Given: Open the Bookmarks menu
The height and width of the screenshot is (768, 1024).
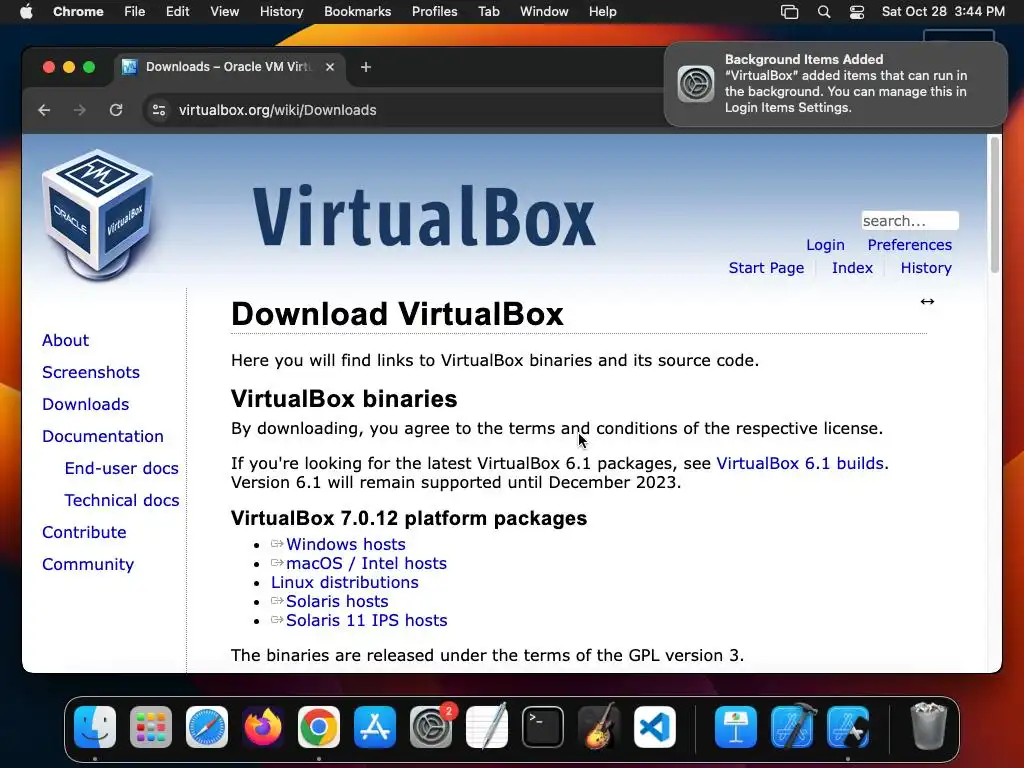Looking at the screenshot, I should [358, 12].
